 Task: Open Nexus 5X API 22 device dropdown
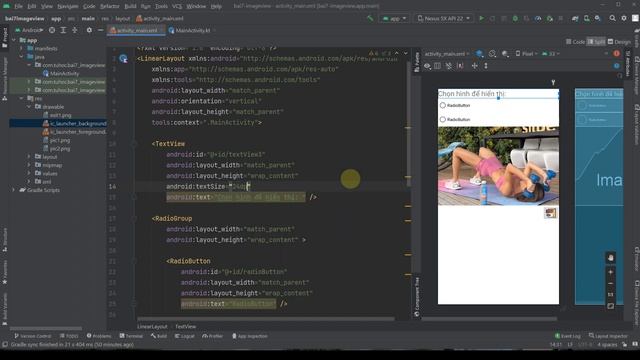(x=443, y=18)
